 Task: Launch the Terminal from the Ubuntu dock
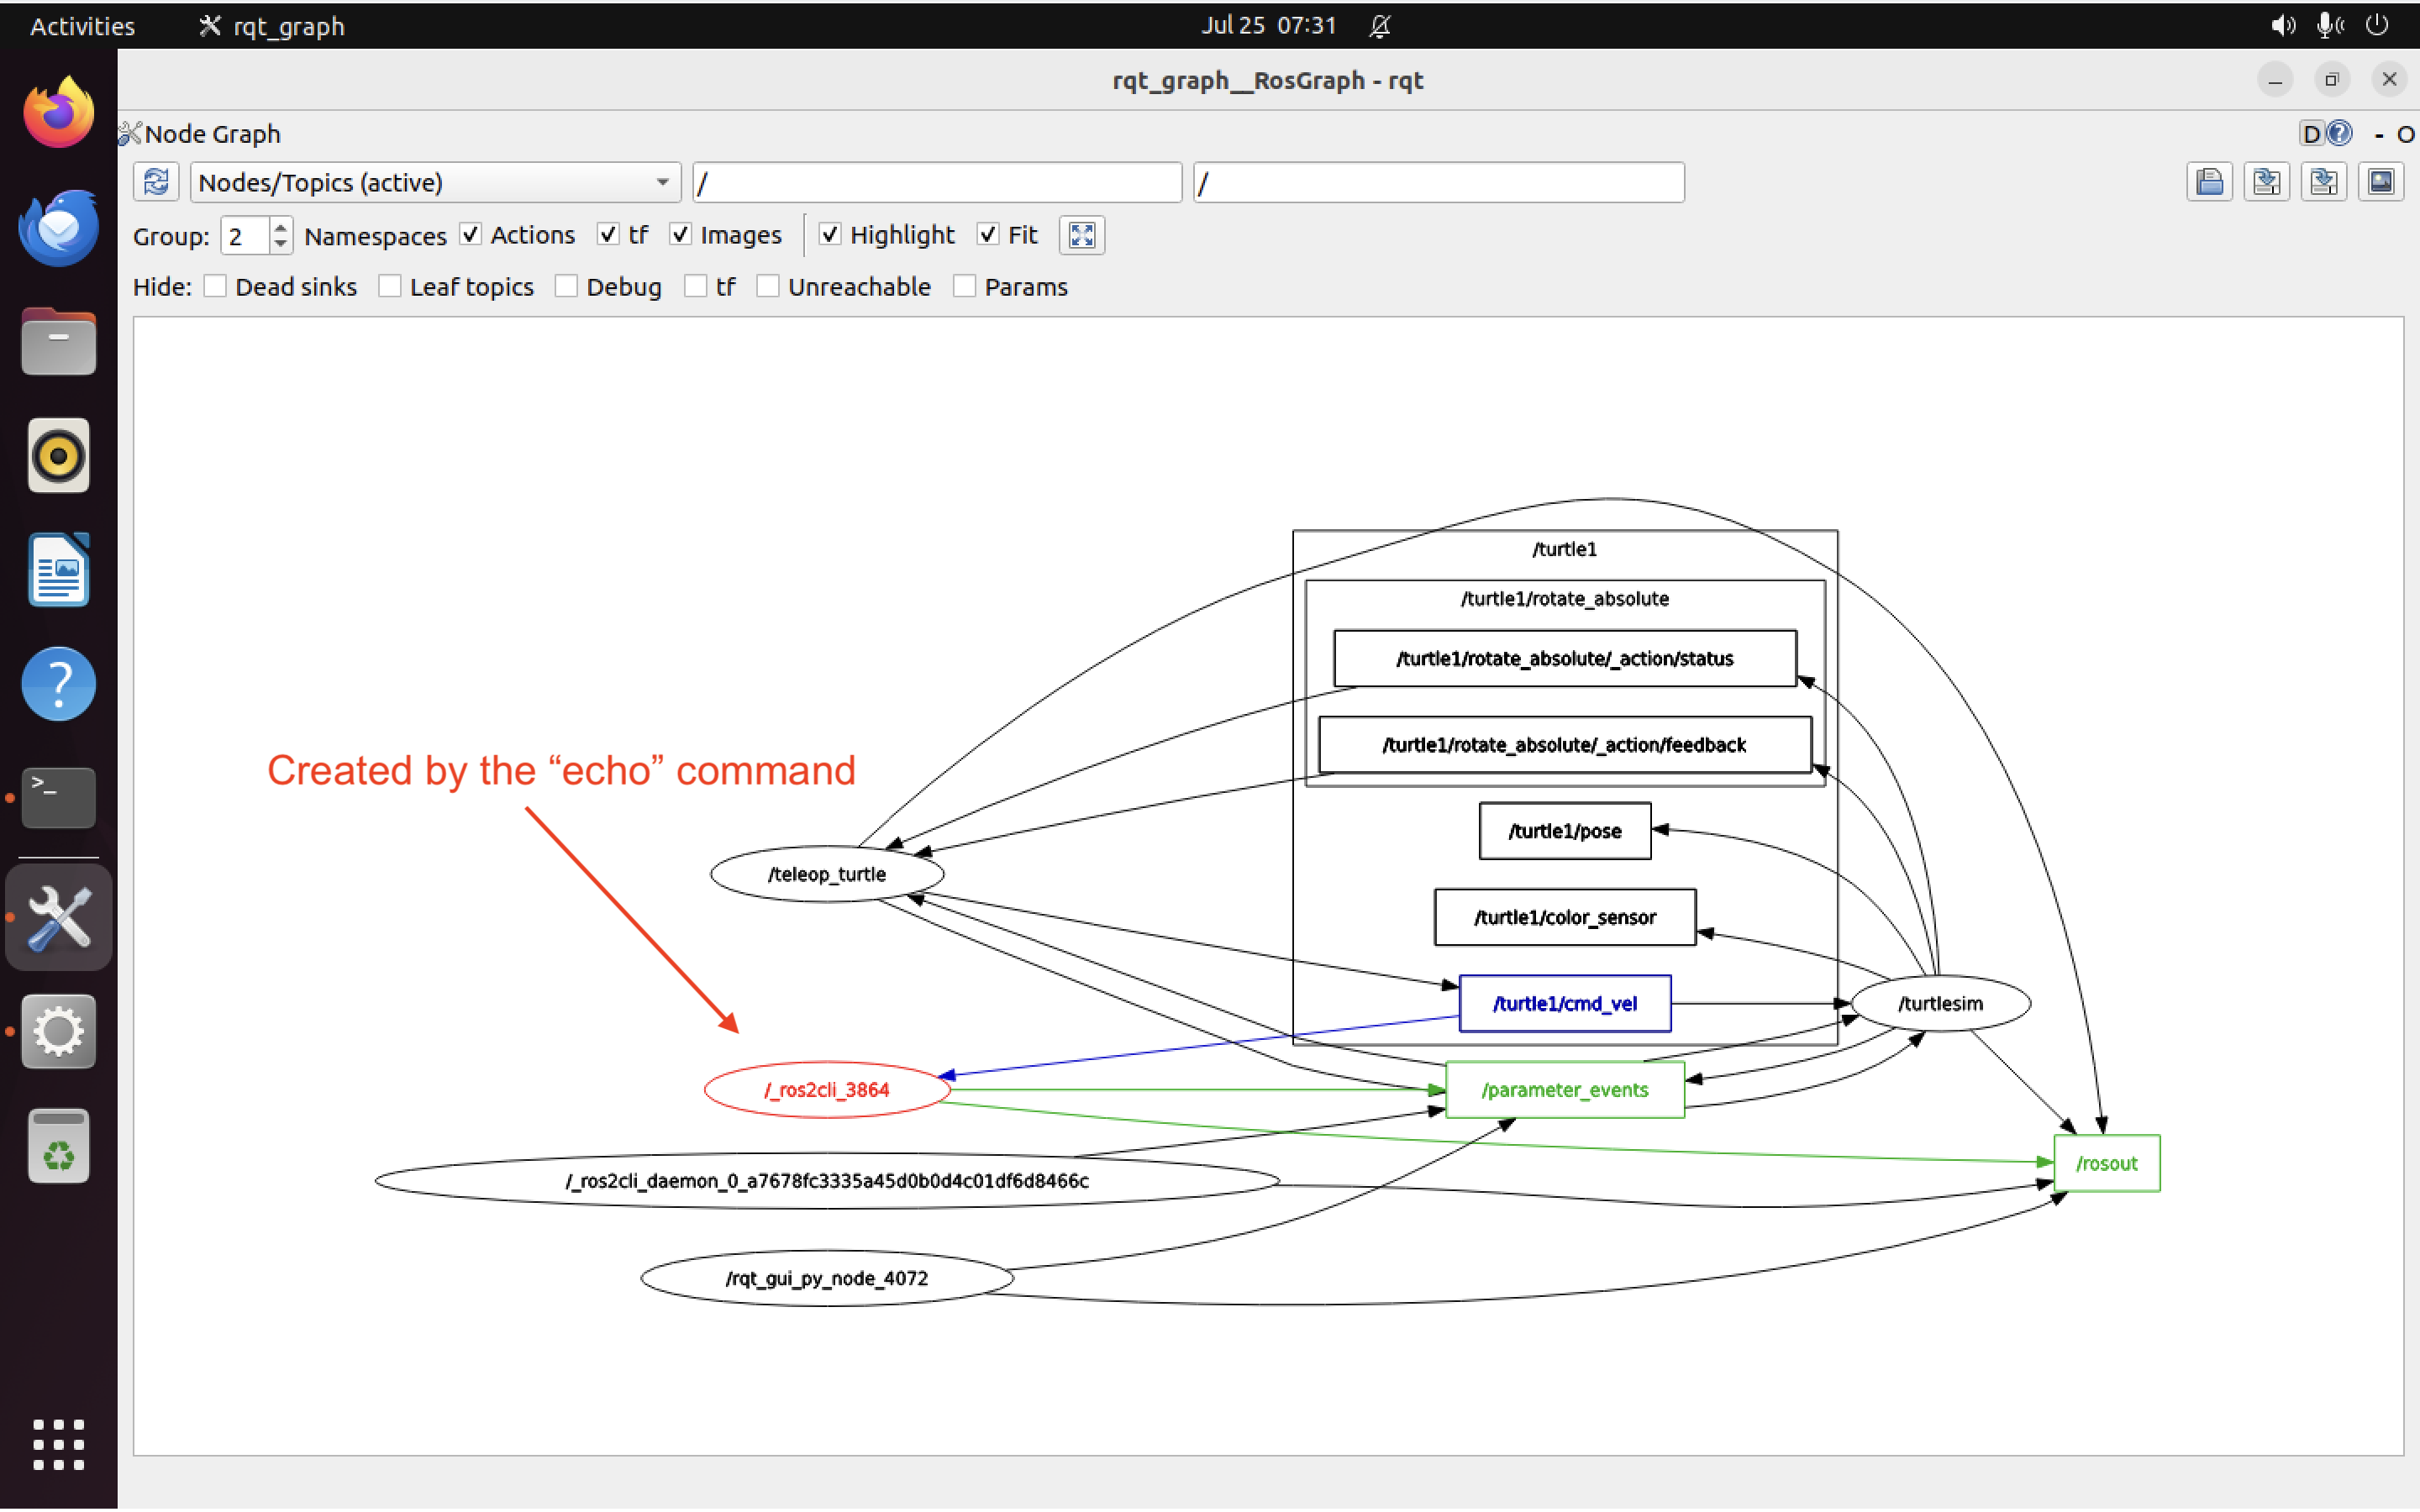(x=57, y=797)
